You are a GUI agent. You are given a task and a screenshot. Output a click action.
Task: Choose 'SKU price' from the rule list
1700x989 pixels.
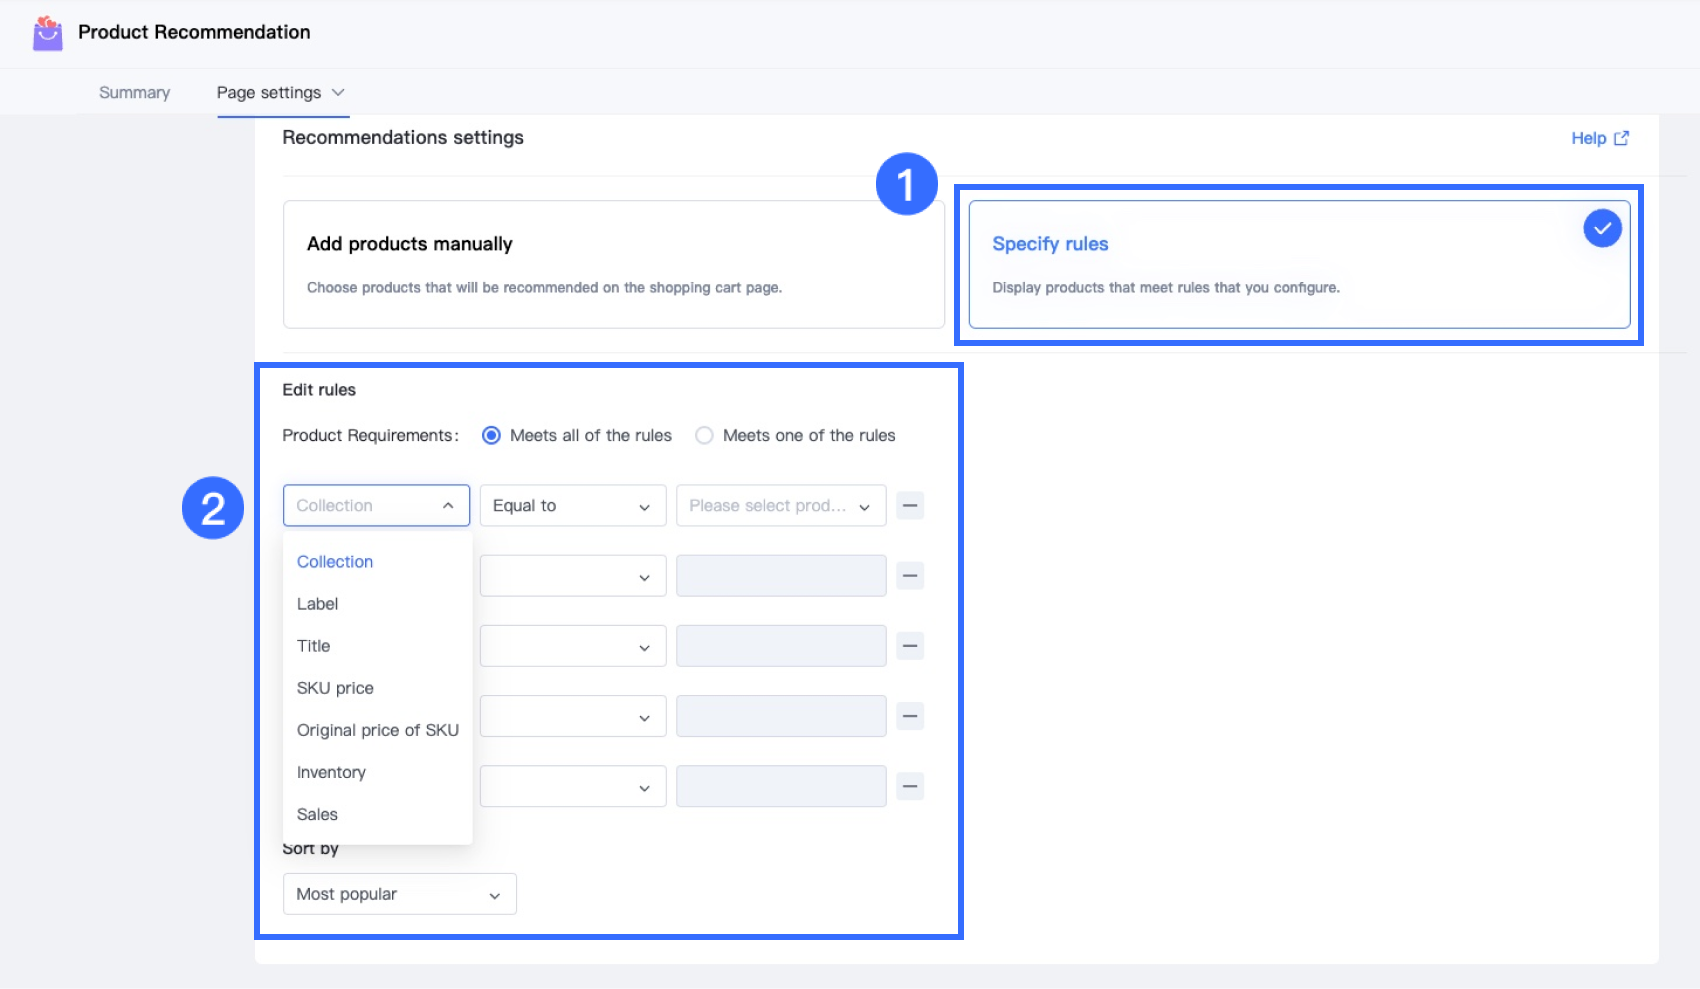335,688
